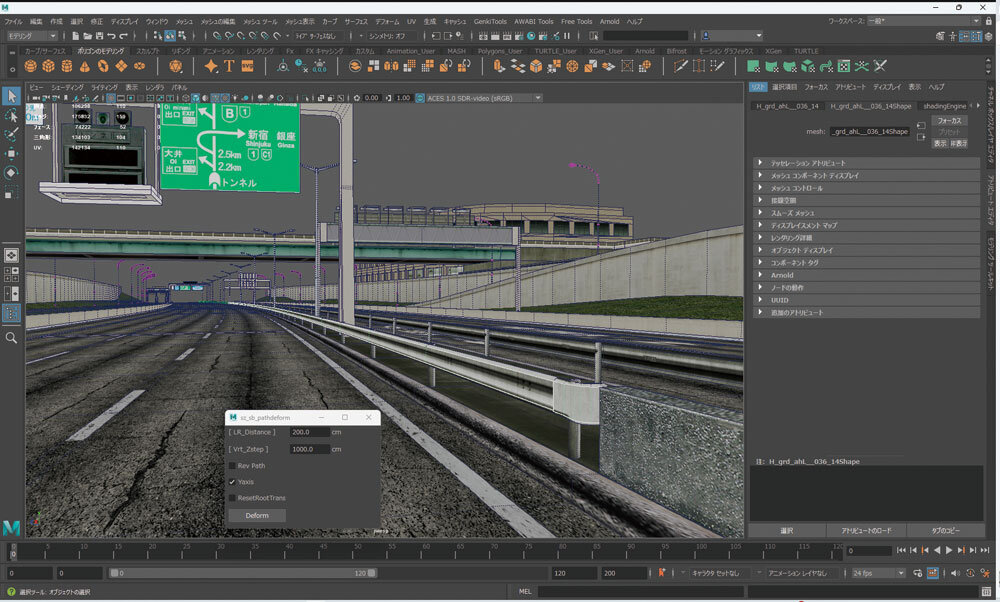The height and width of the screenshot is (602, 1000).
Task: Click the magnifier search icon in left sidebar
Action: [11, 338]
